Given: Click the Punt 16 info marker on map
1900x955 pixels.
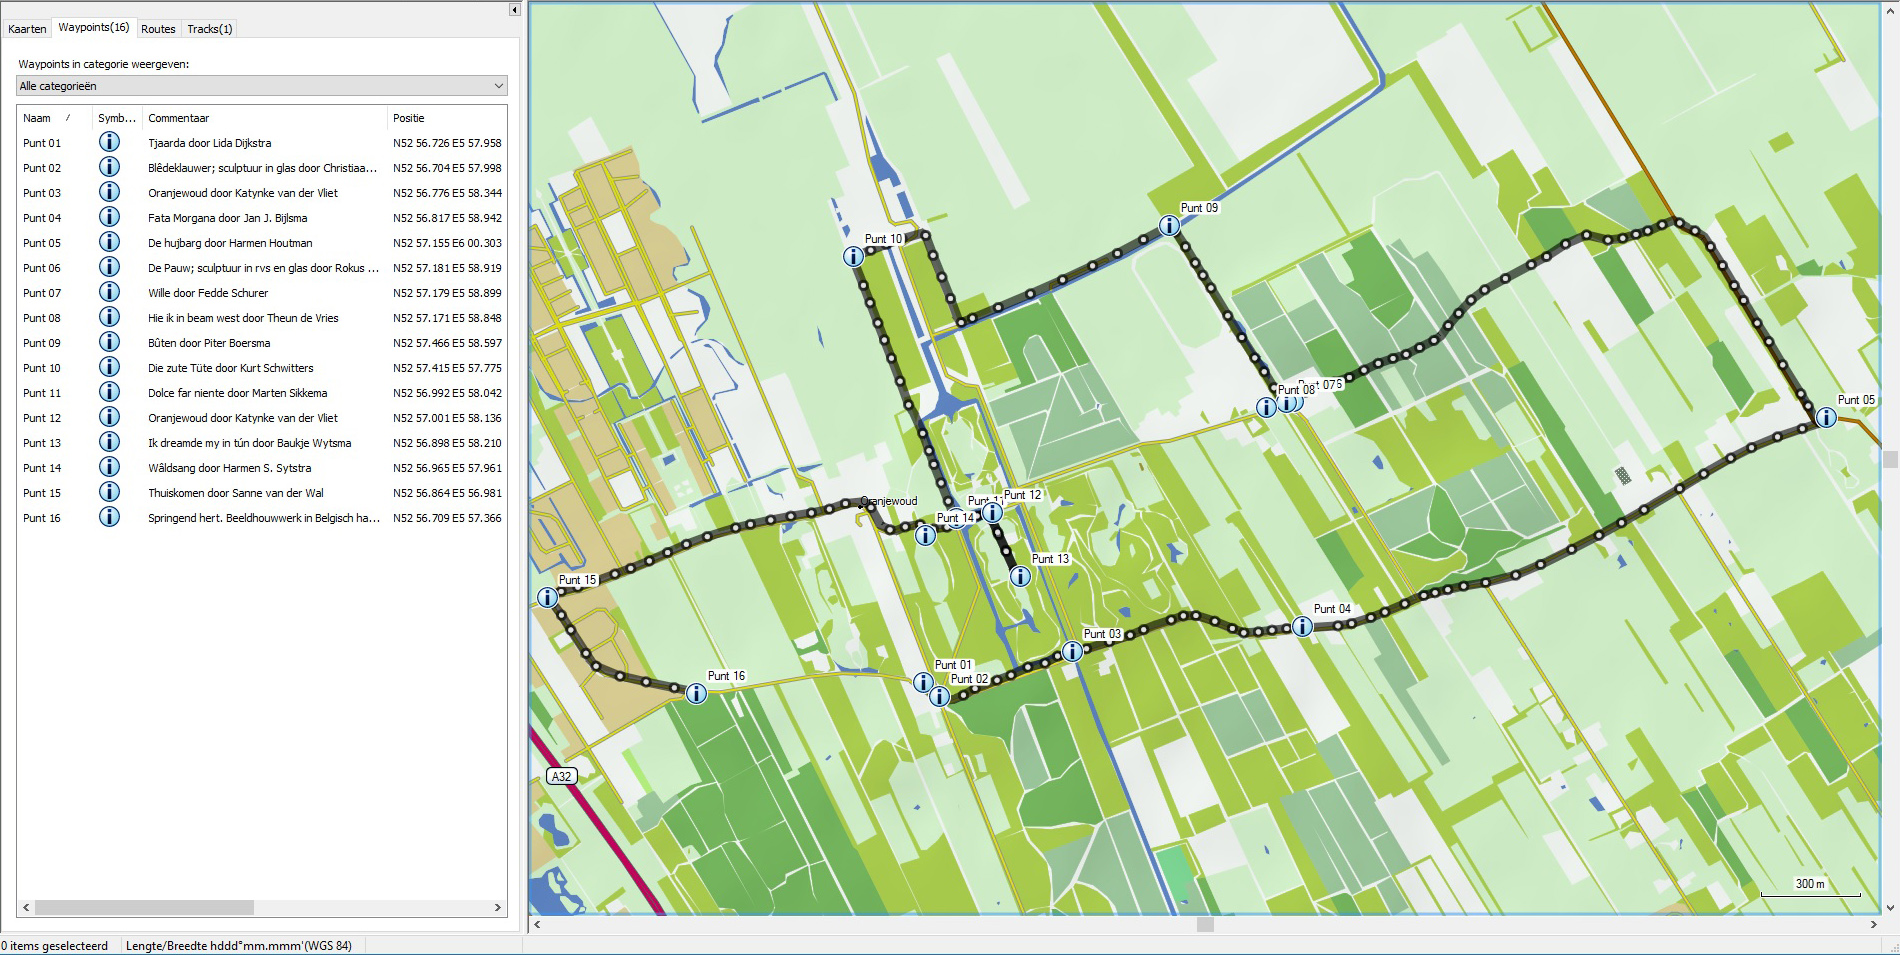Looking at the screenshot, I should (x=696, y=694).
